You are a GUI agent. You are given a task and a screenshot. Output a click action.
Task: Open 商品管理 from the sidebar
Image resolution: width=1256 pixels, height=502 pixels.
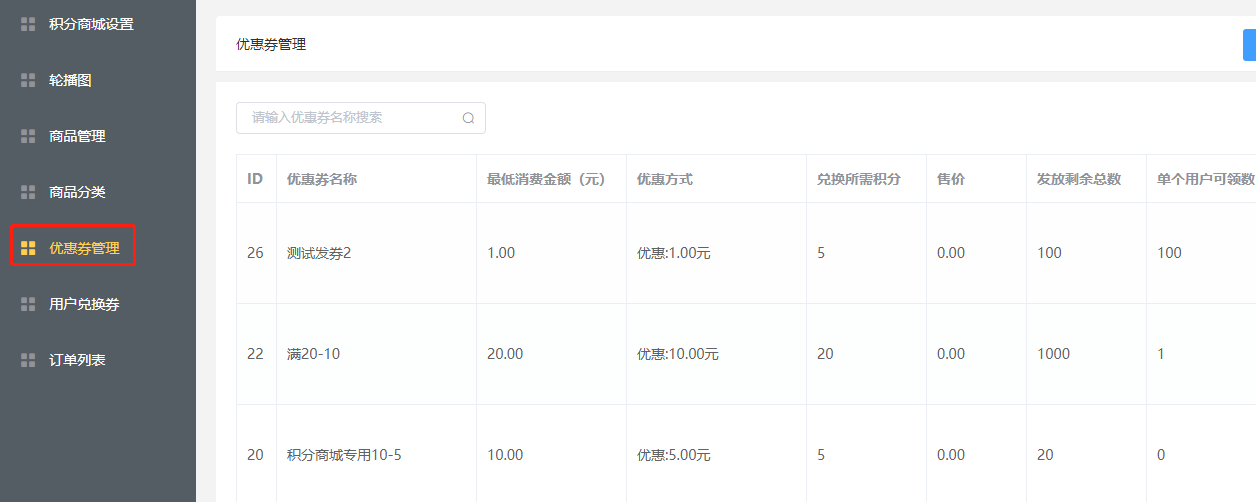click(x=77, y=136)
